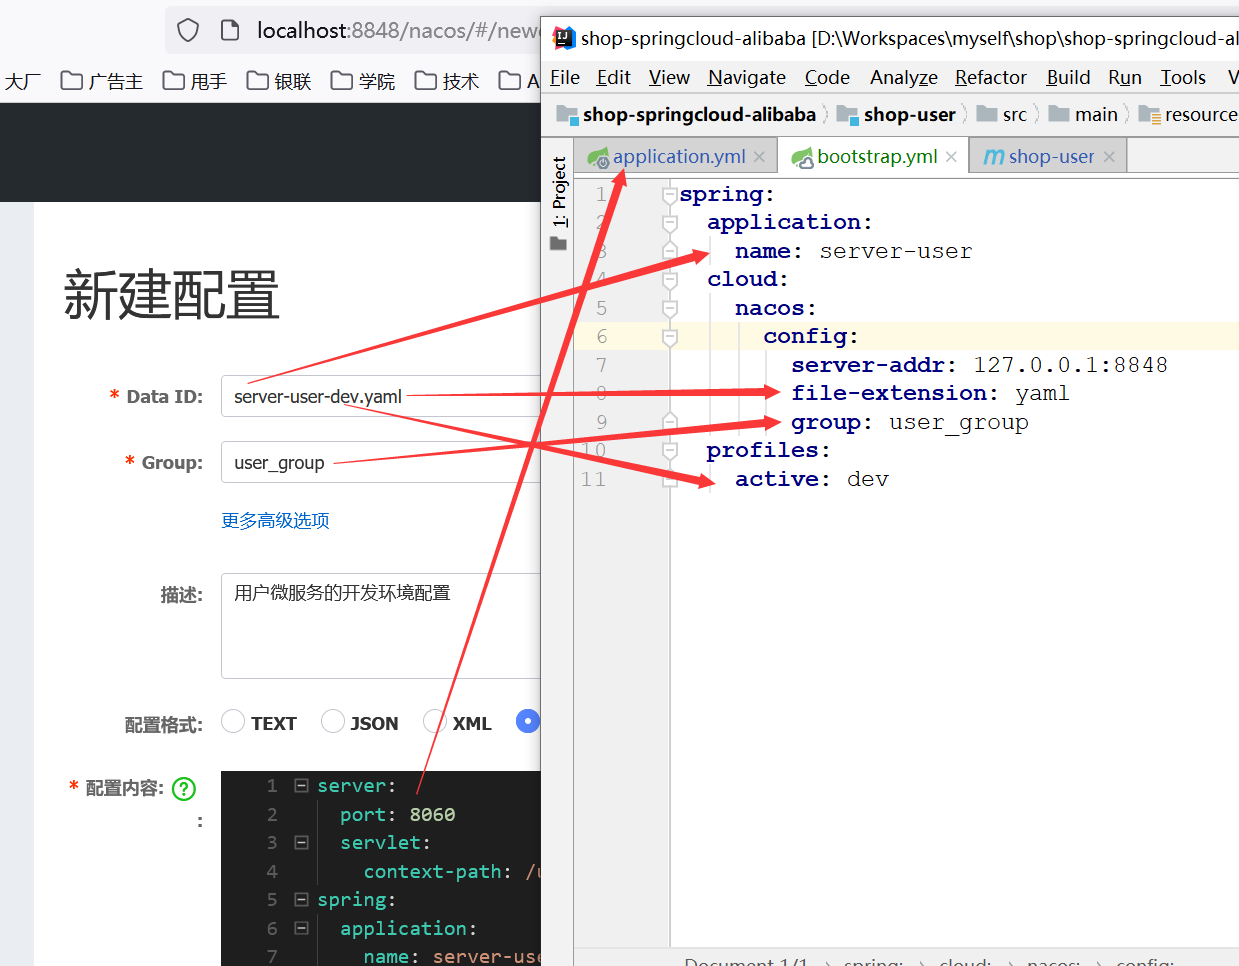Select the JSON format radio button

click(x=333, y=721)
